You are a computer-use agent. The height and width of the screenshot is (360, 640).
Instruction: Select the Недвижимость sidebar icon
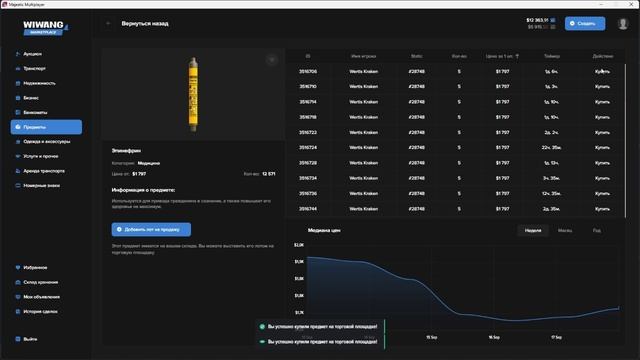pyautogui.click(x=18, y=83)
